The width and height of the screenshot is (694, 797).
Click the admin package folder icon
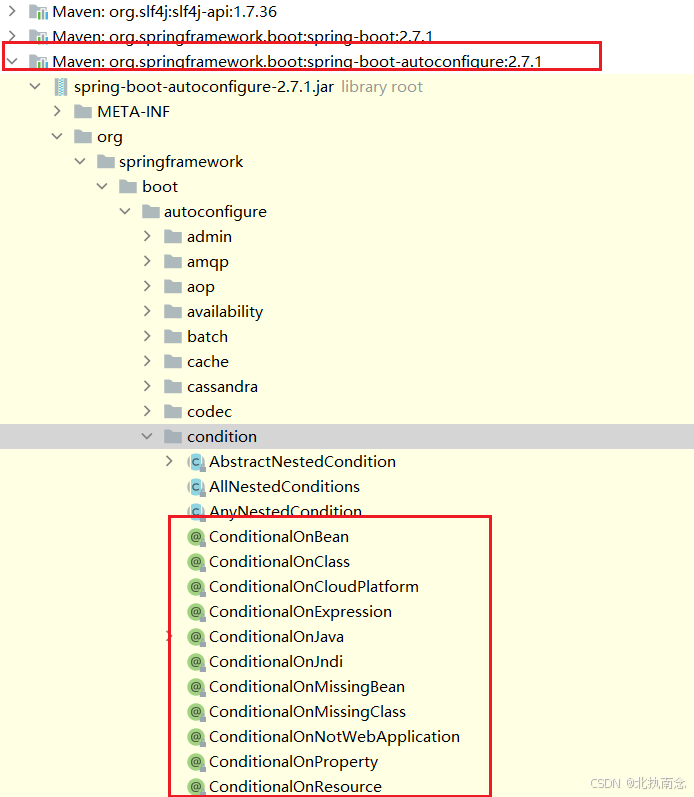[173, 237]
